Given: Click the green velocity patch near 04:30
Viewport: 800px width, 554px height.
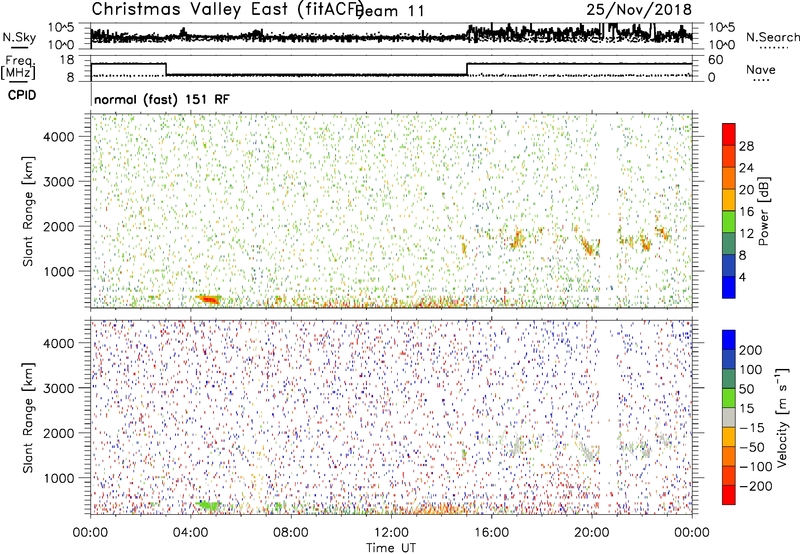Looking at the screenshot, I should [209, 506].
